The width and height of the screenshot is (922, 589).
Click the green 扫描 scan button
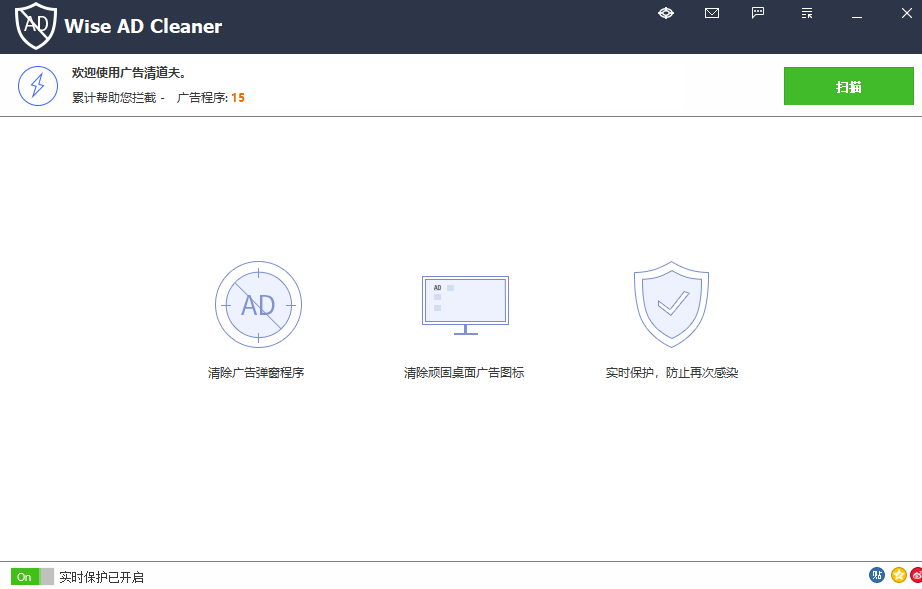[848, 87]
